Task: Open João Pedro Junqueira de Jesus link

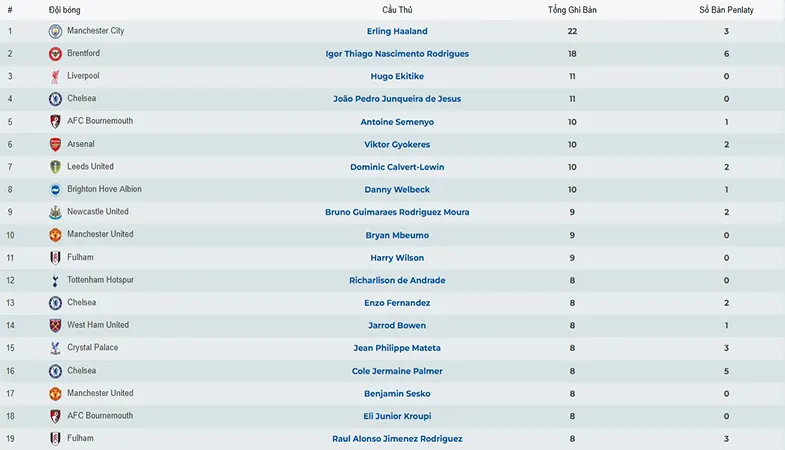Action: (x=397, y=99)
